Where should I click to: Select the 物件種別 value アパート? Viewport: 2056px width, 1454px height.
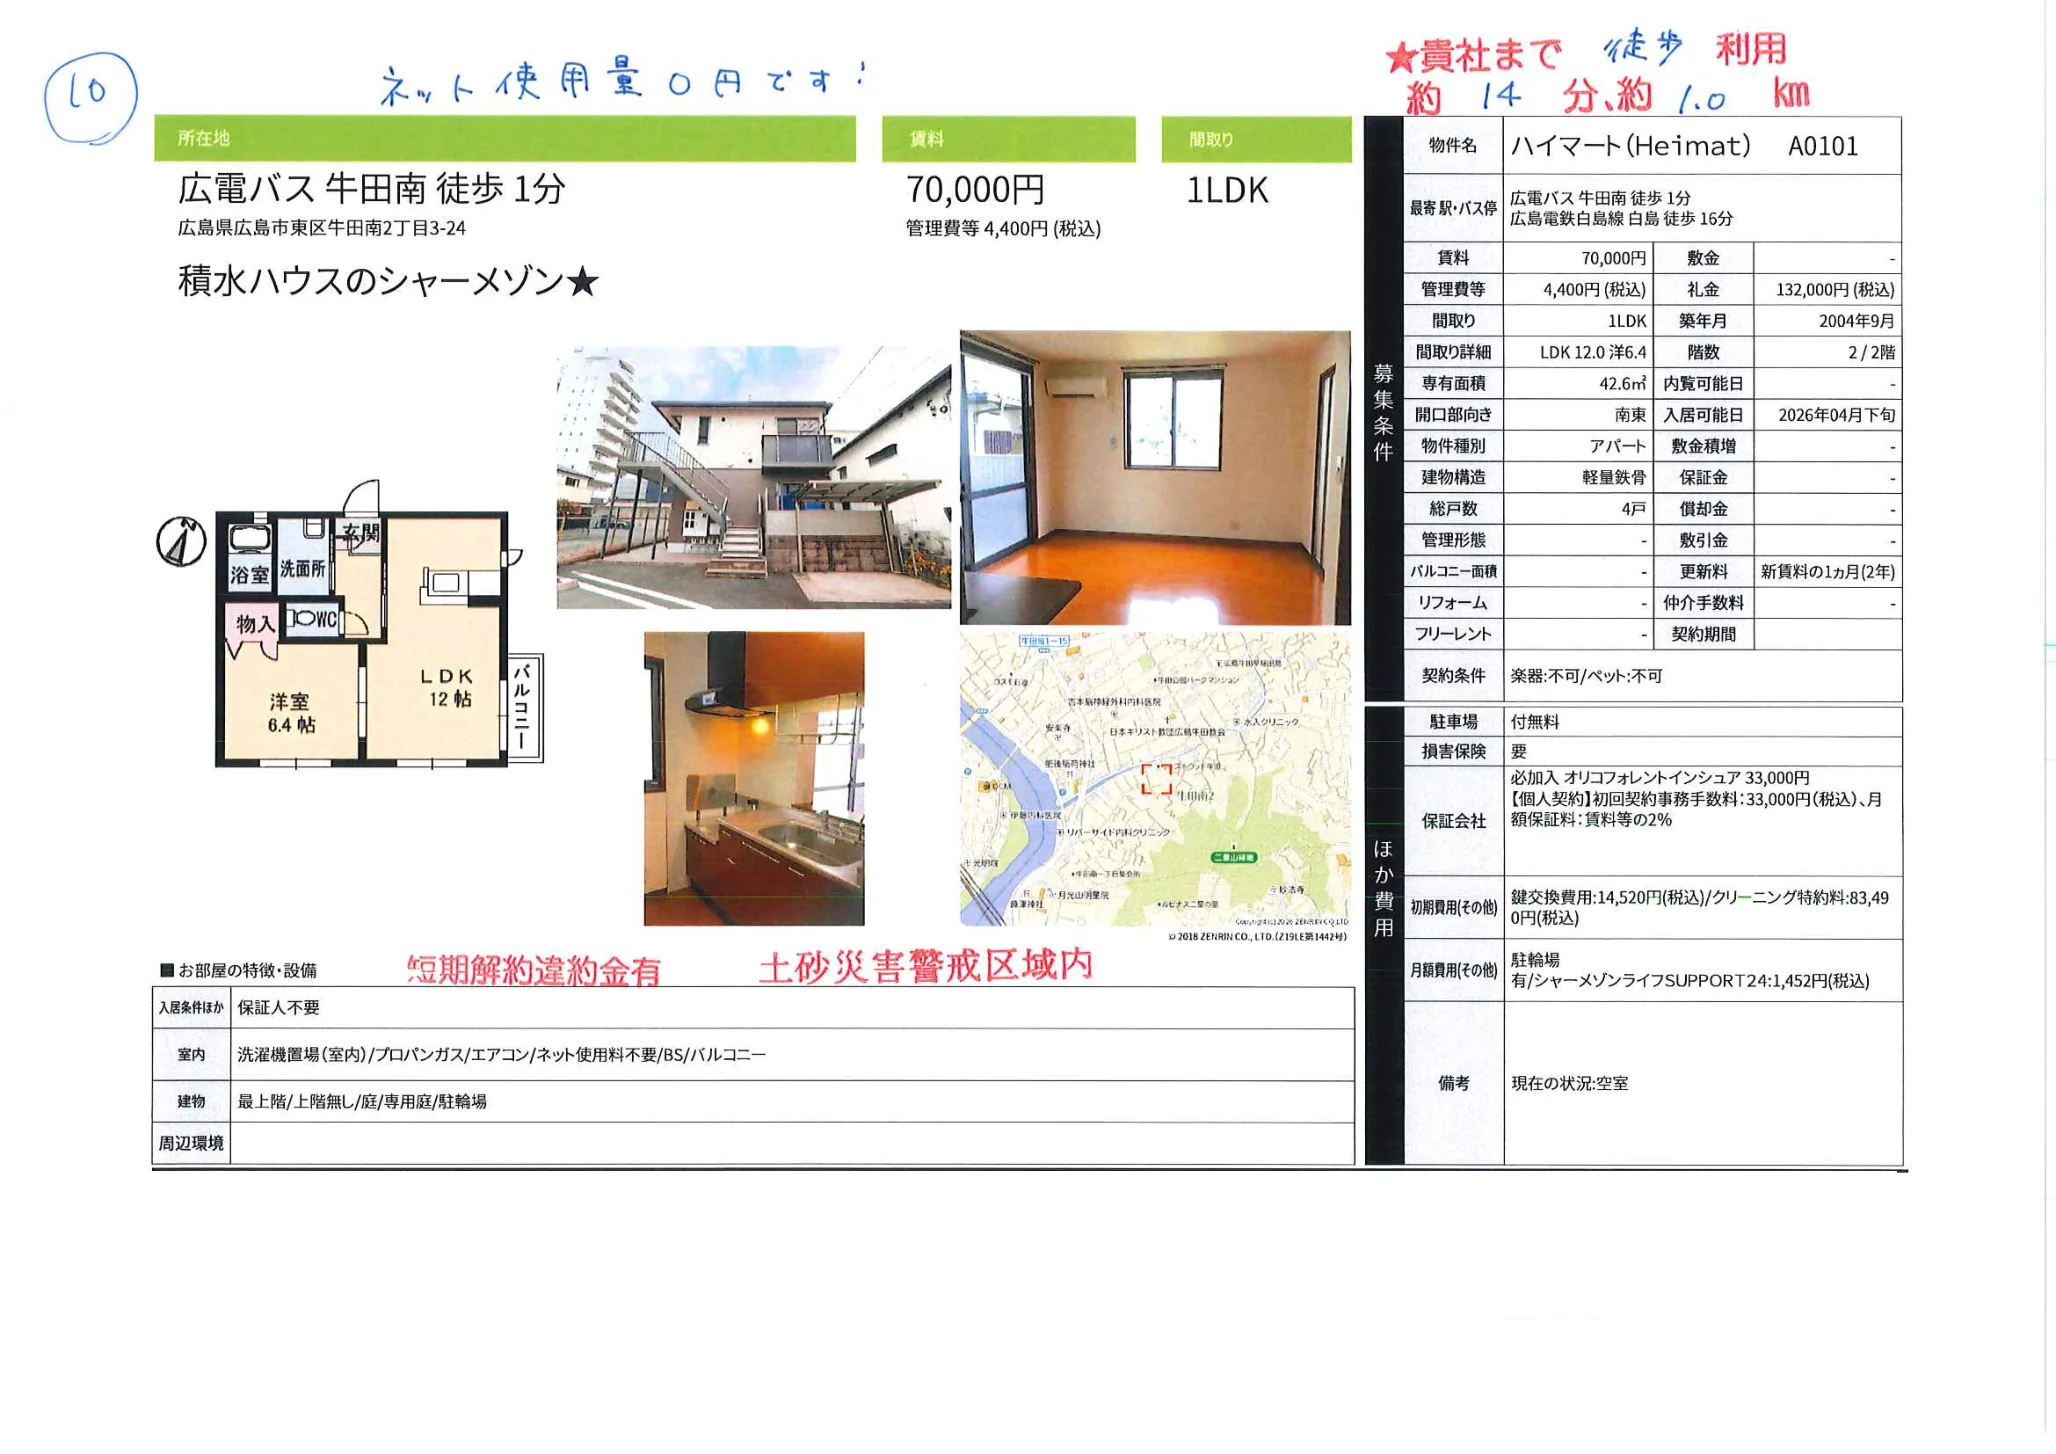pyautogui.click(x=1618, y=446)
